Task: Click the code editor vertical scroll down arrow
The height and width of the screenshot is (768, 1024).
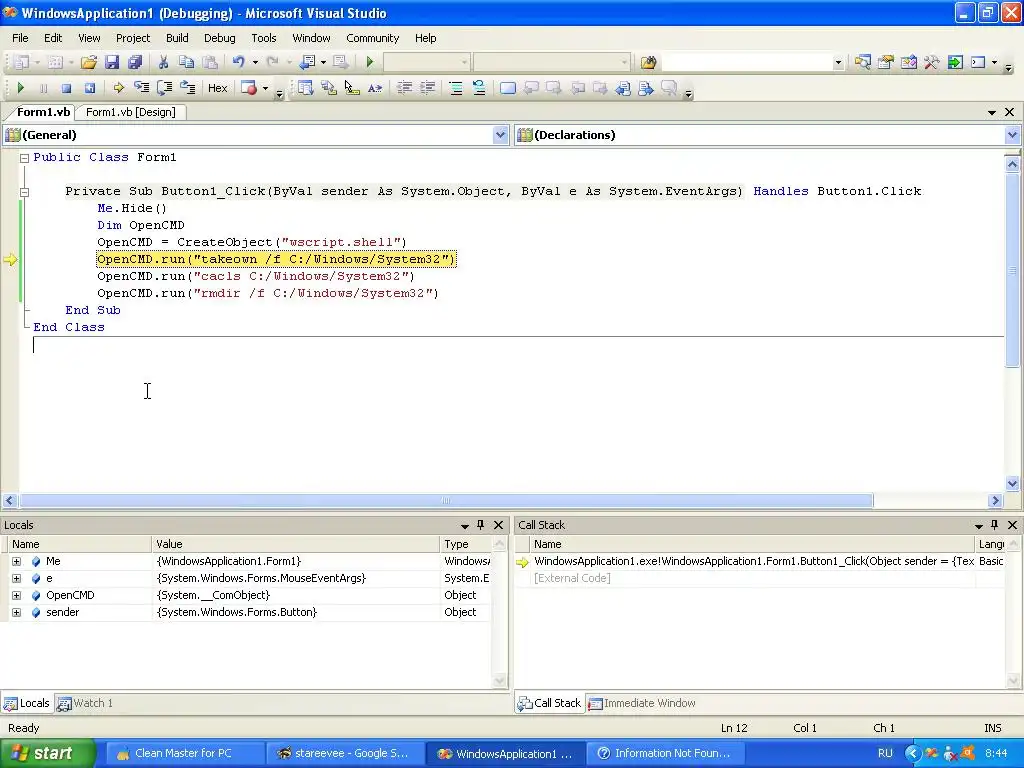Action: pyautogui.click(x=1012, y=484)
